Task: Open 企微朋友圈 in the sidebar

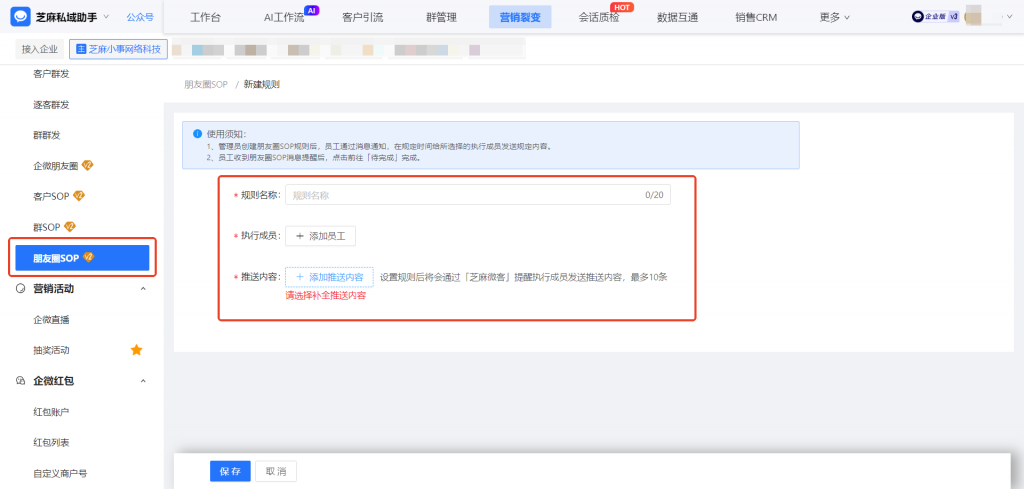Action: [x=56, y=166]
